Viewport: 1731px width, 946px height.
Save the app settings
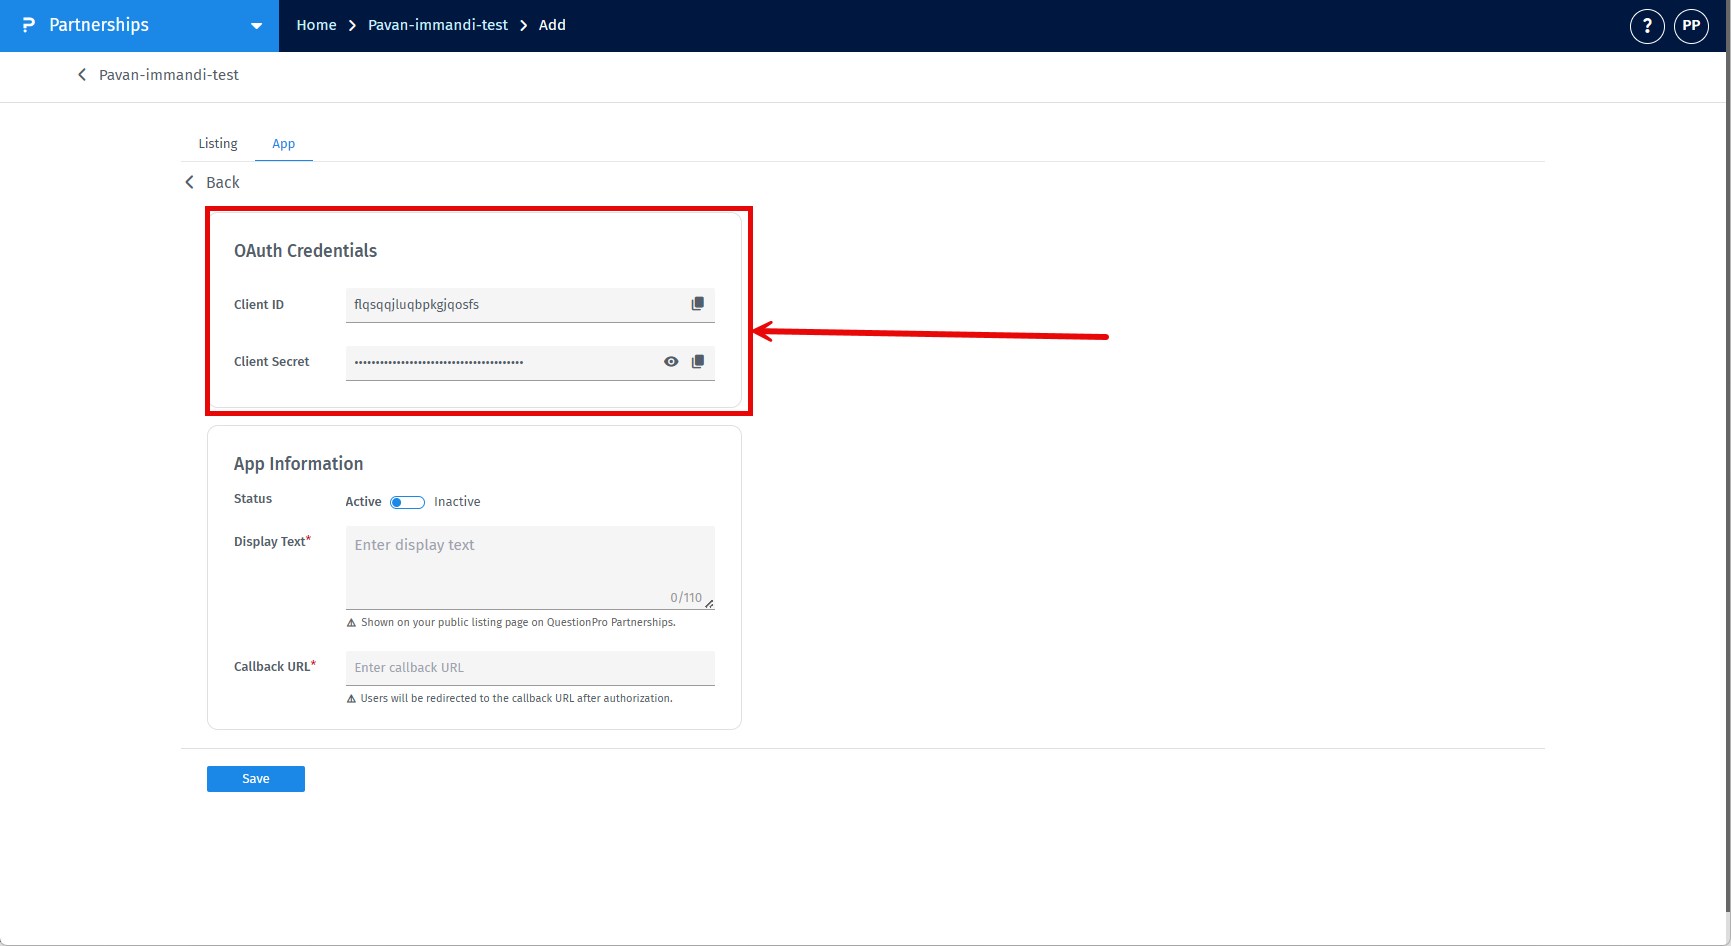point(256,779)
